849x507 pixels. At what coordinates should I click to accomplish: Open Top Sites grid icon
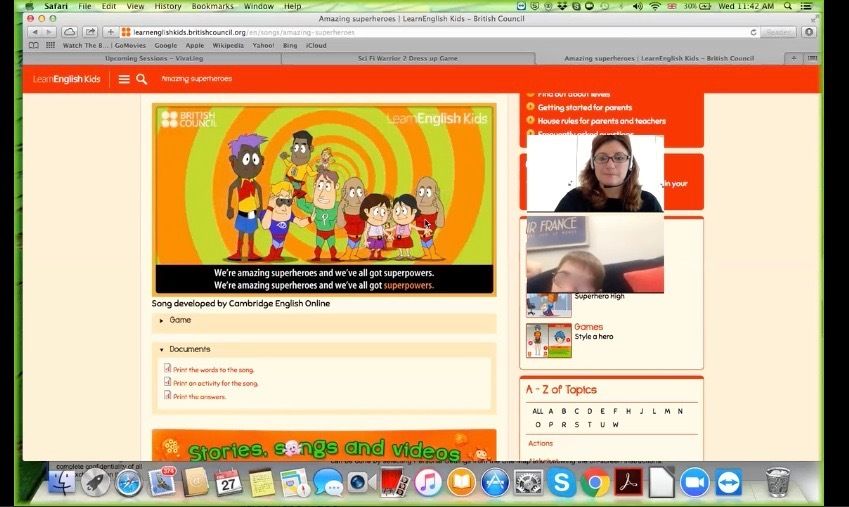(x=50, y=46)
